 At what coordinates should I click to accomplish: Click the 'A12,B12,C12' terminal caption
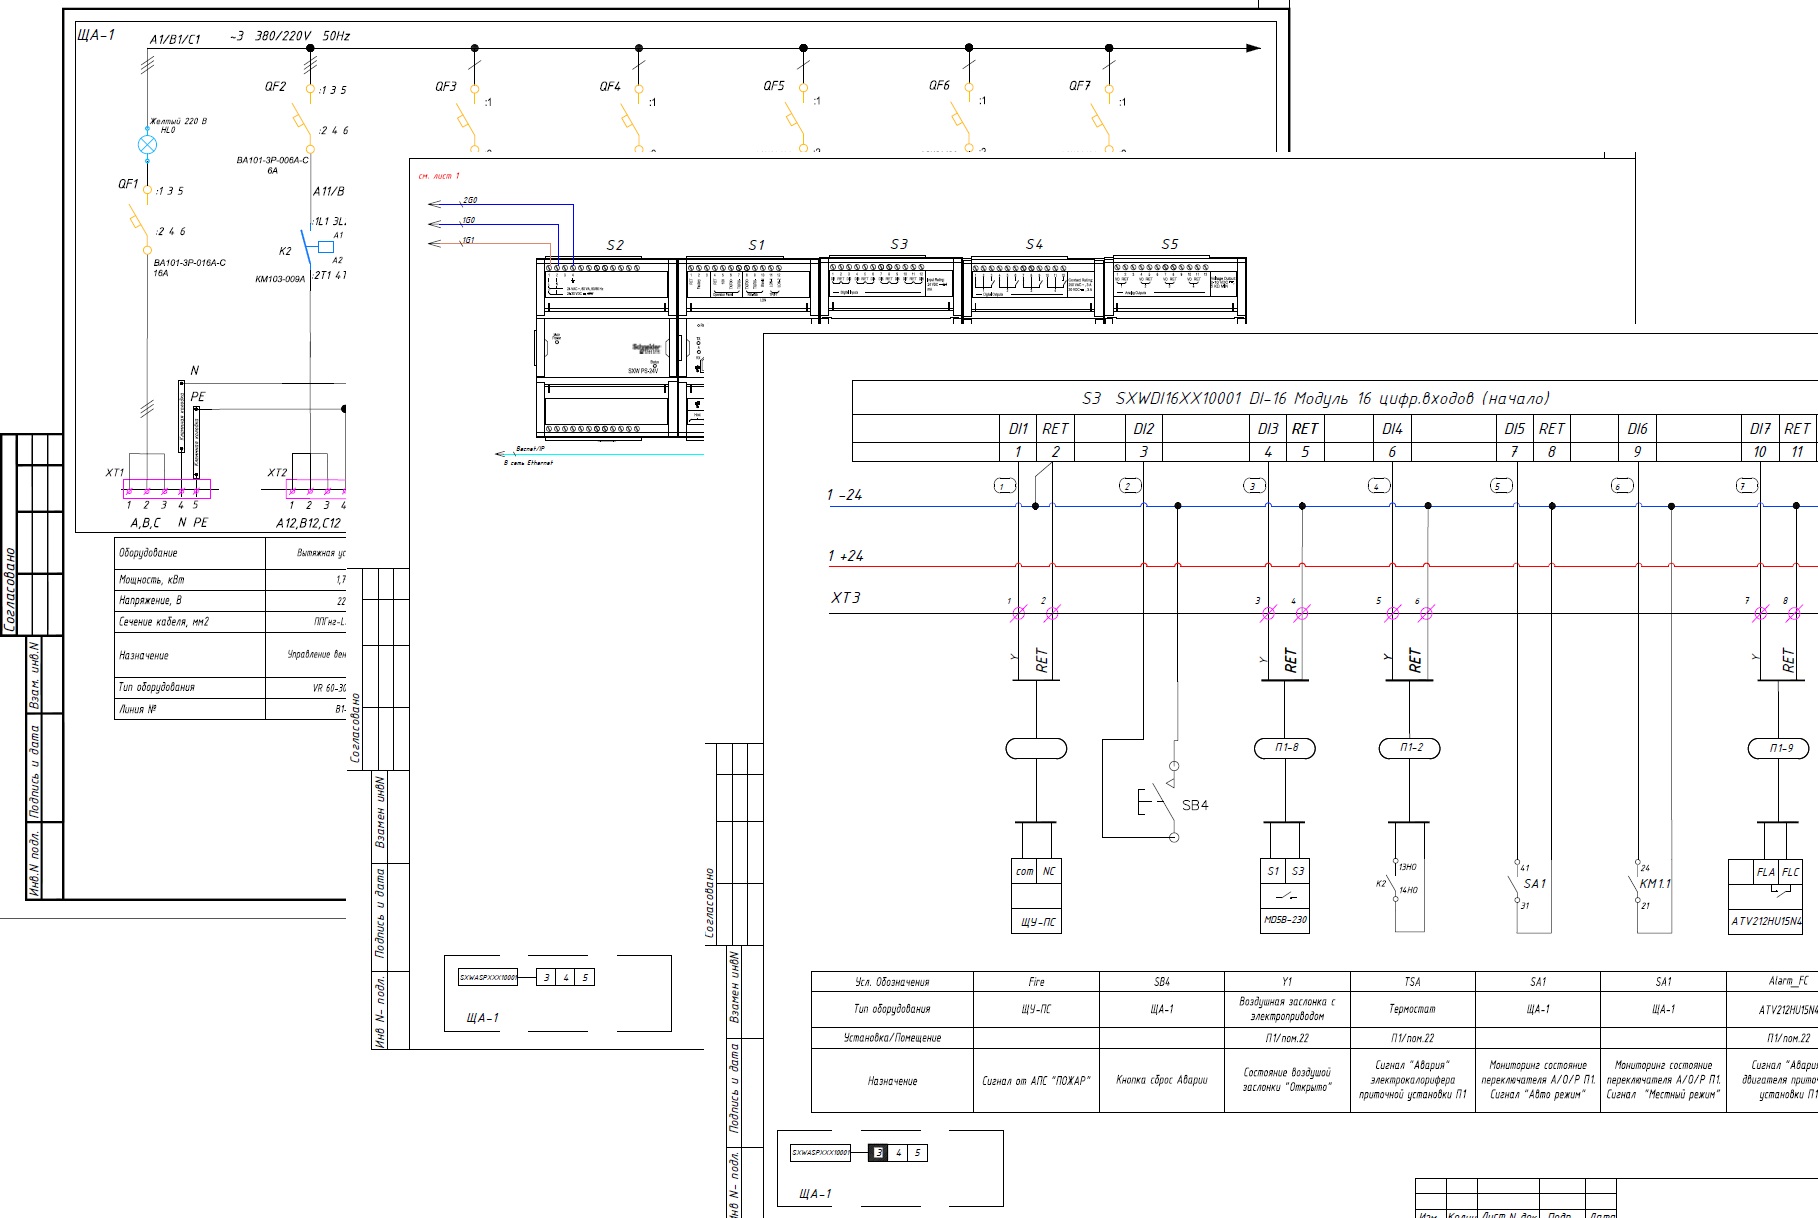coord(308,523)
